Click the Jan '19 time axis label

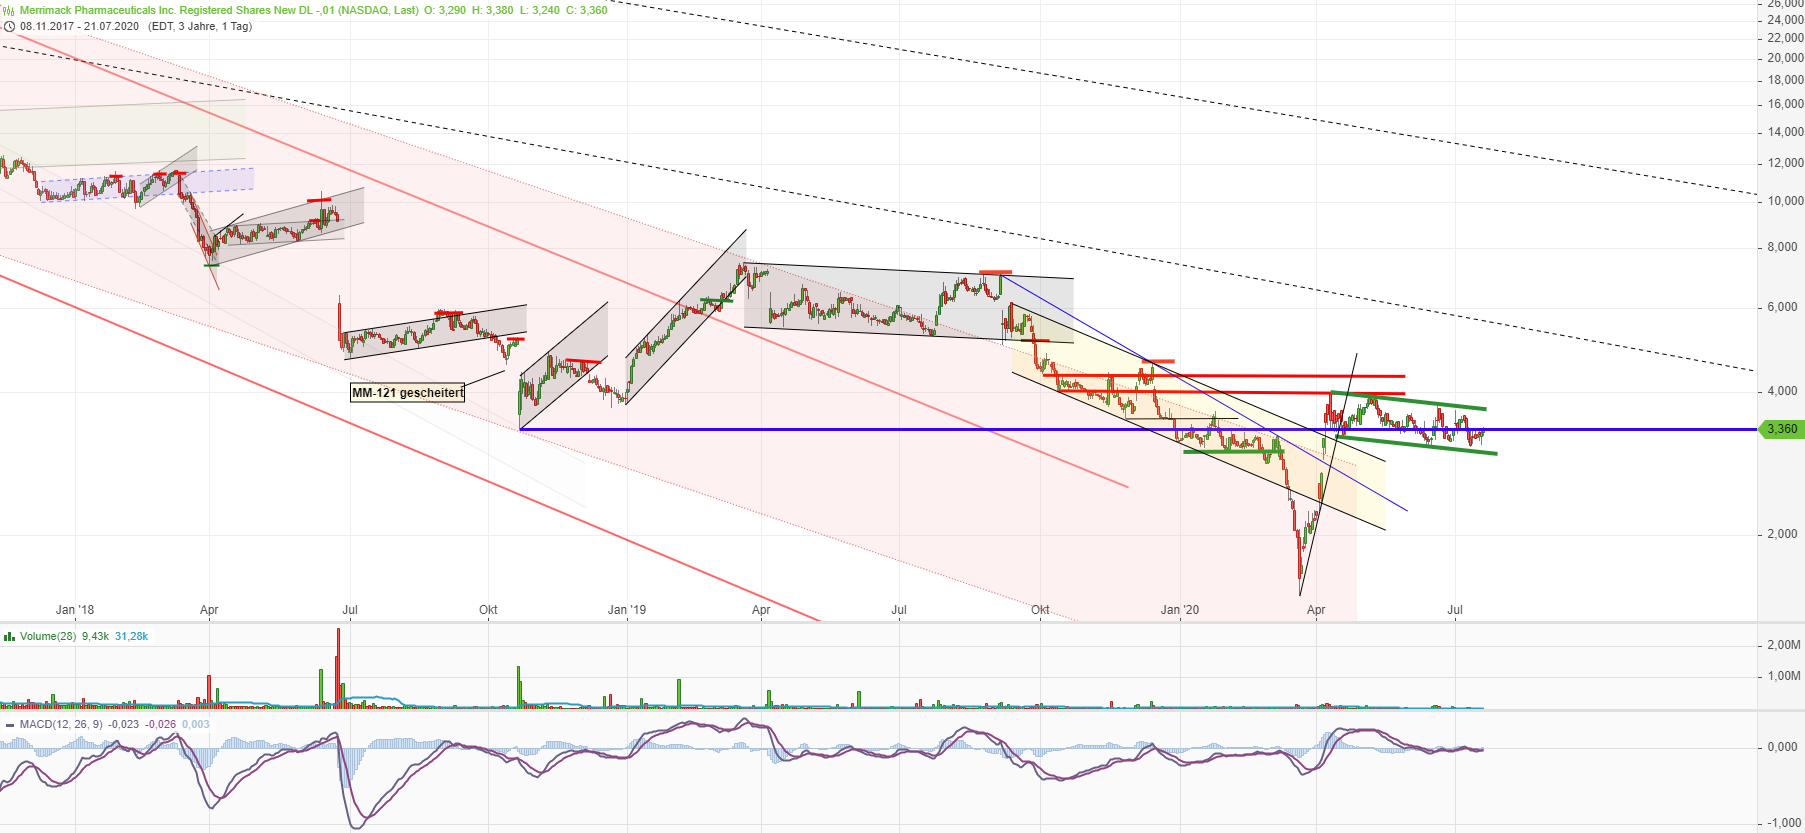click(x=627, y=609)
